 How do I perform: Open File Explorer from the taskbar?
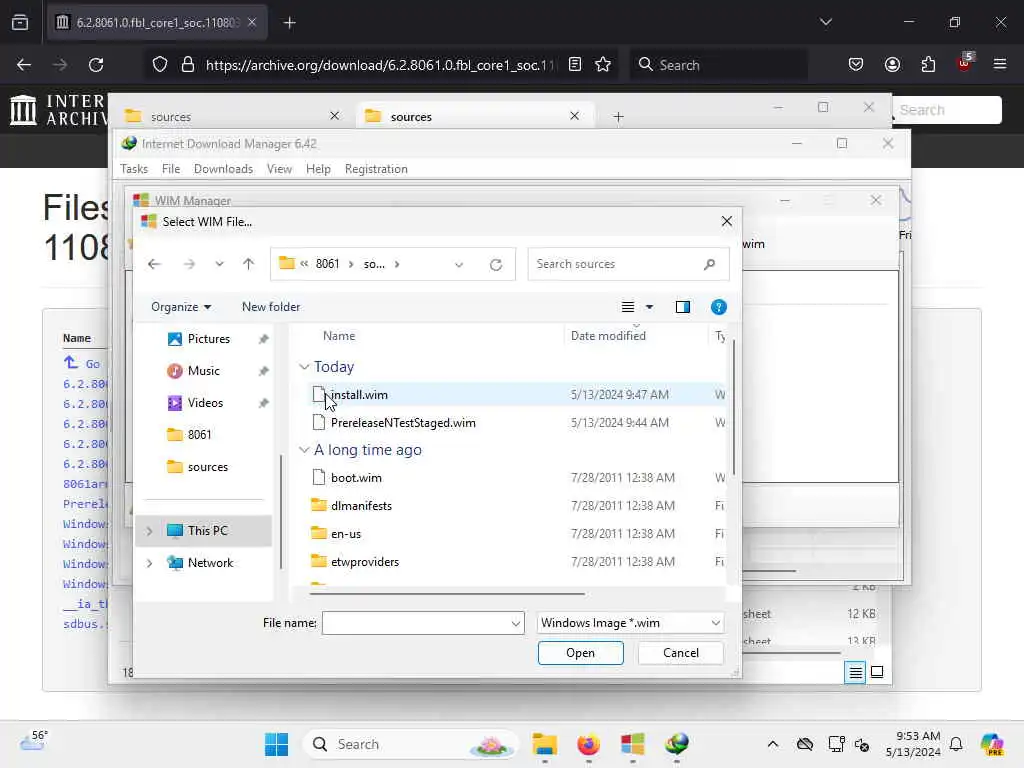pos(544,744)
